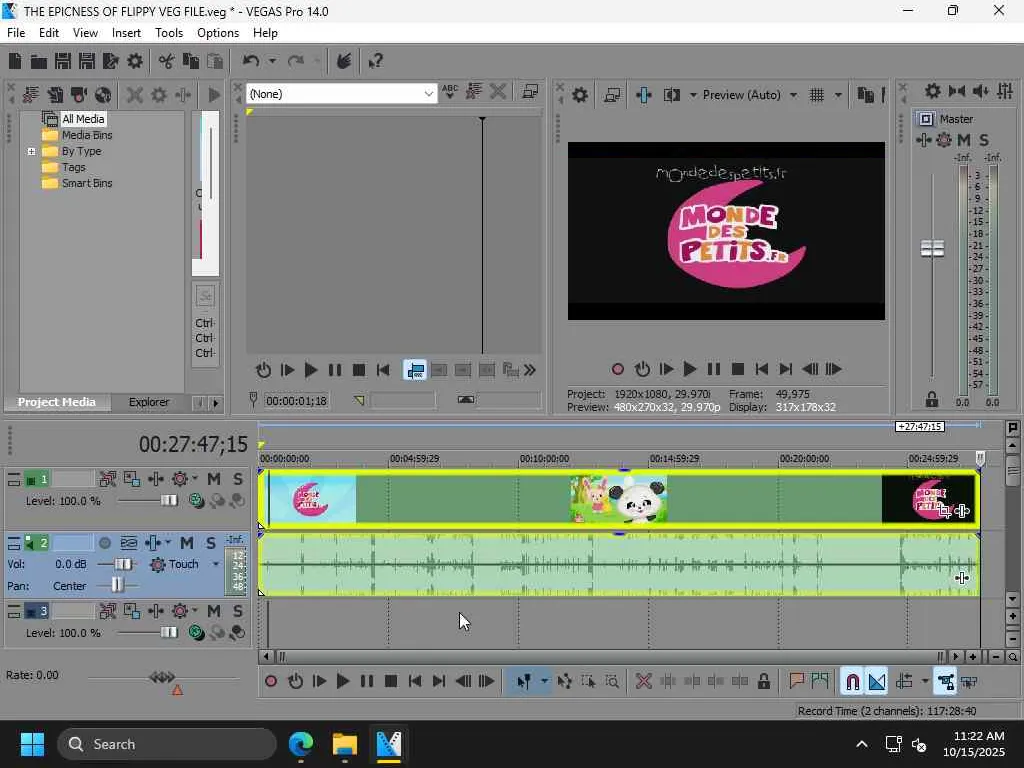Click the What's This help icon
1024x768 pixels.
(375, 61)
